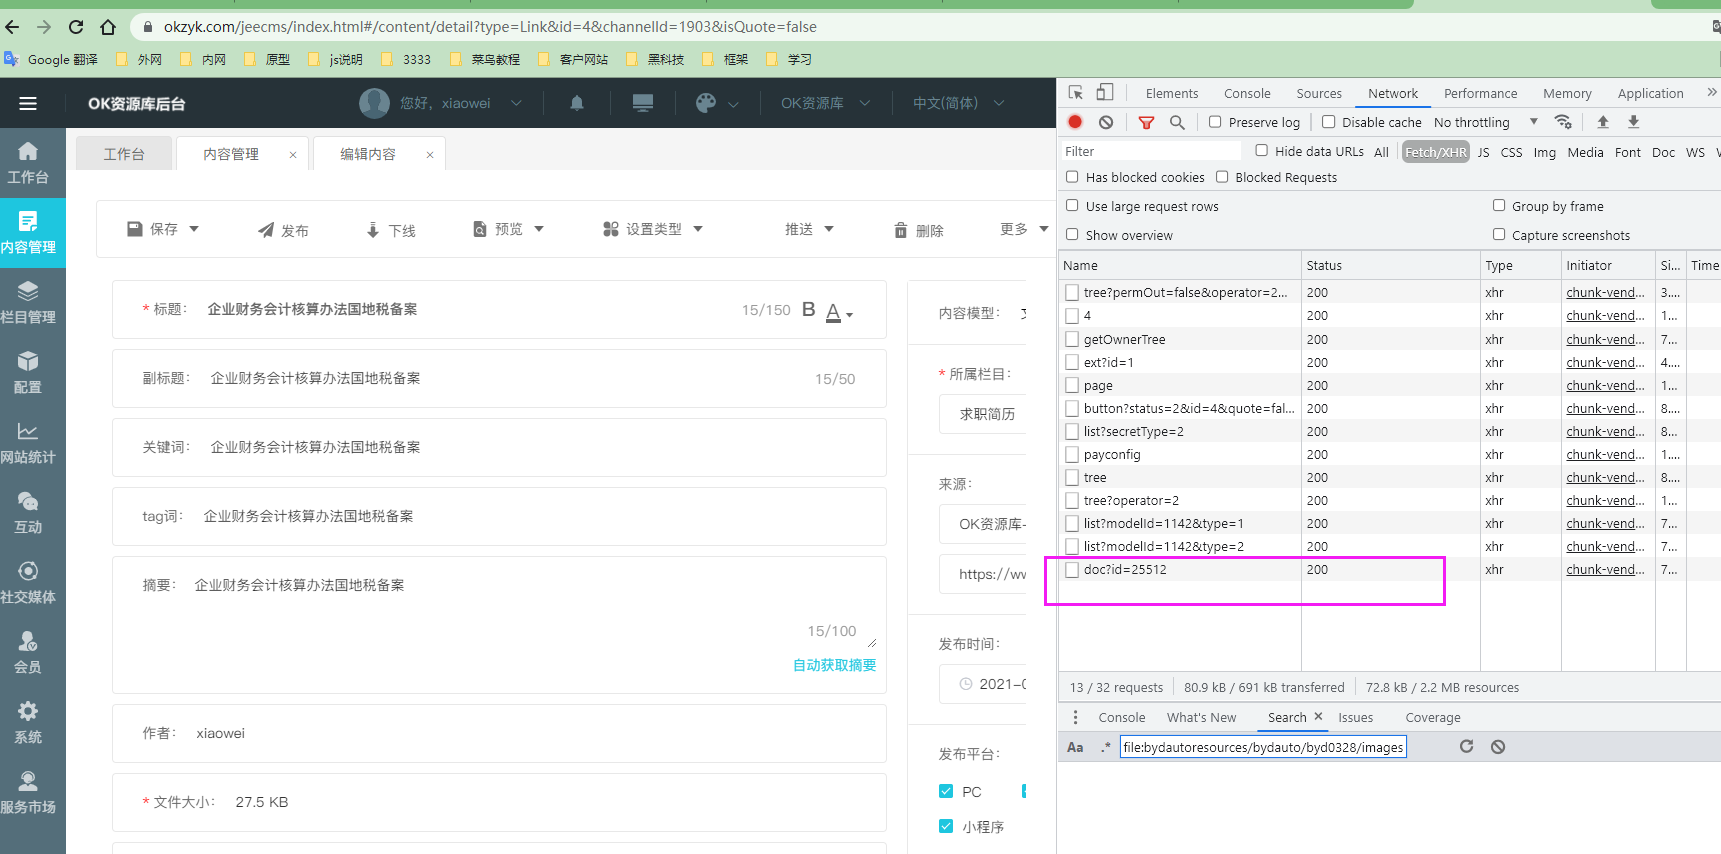This screenshot has width=1721, height=854.
Task: Open the theme palette icon
Action: point(706,103)
